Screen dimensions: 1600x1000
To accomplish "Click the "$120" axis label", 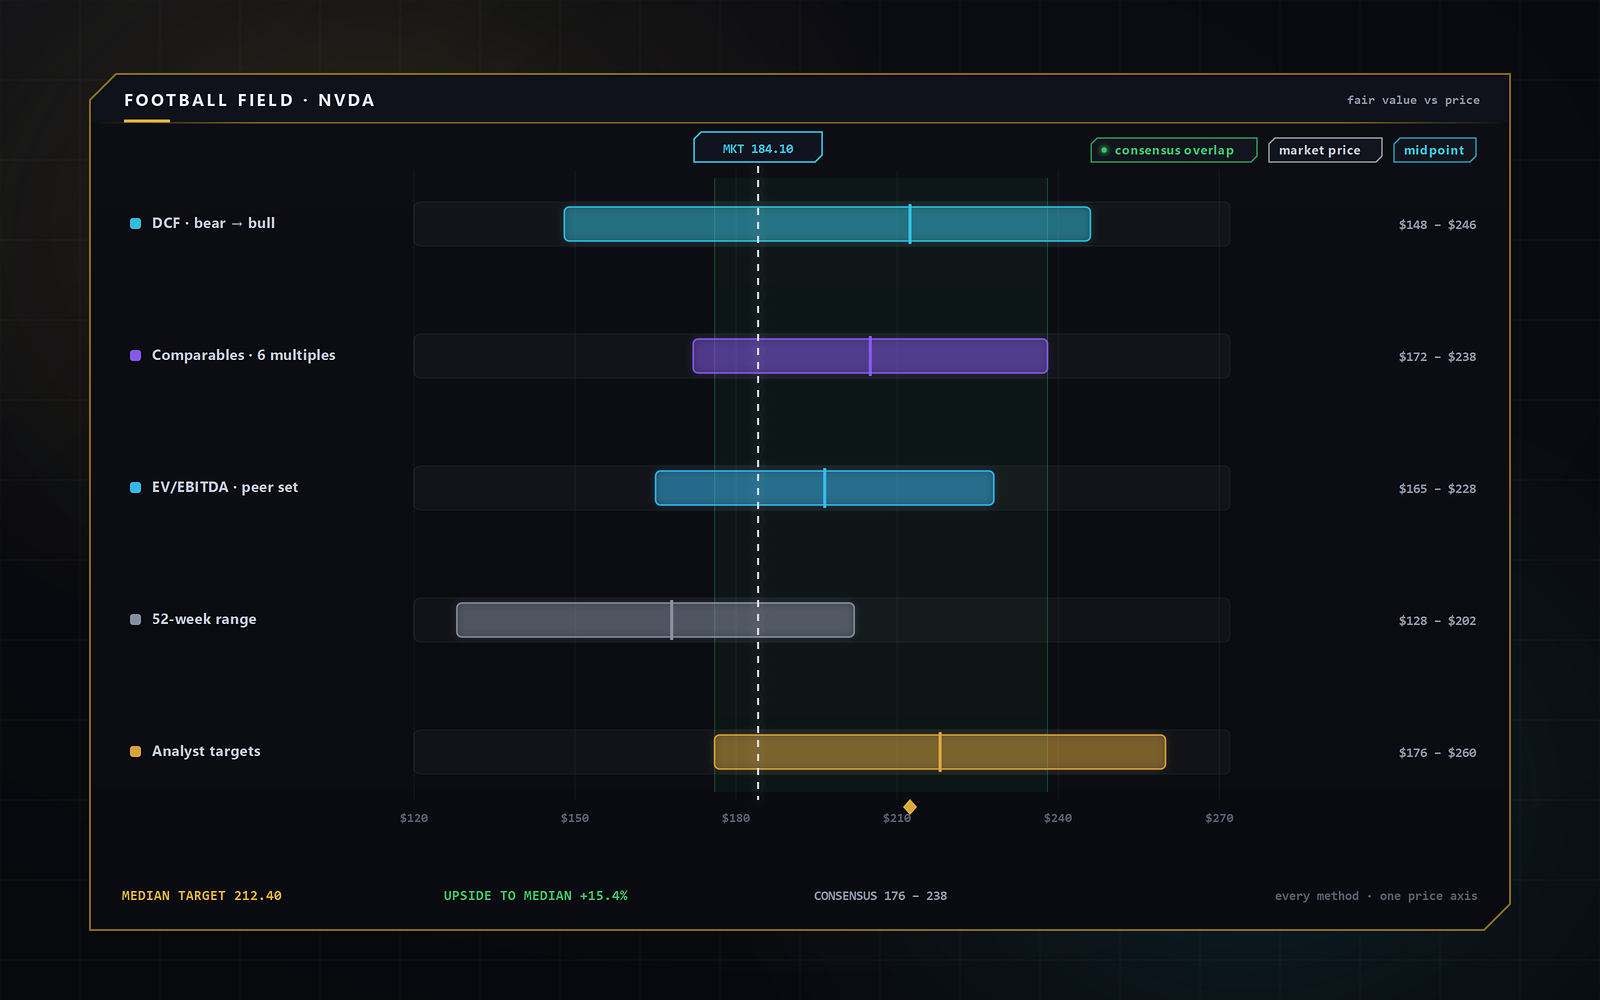I will [x=414, y=818].
